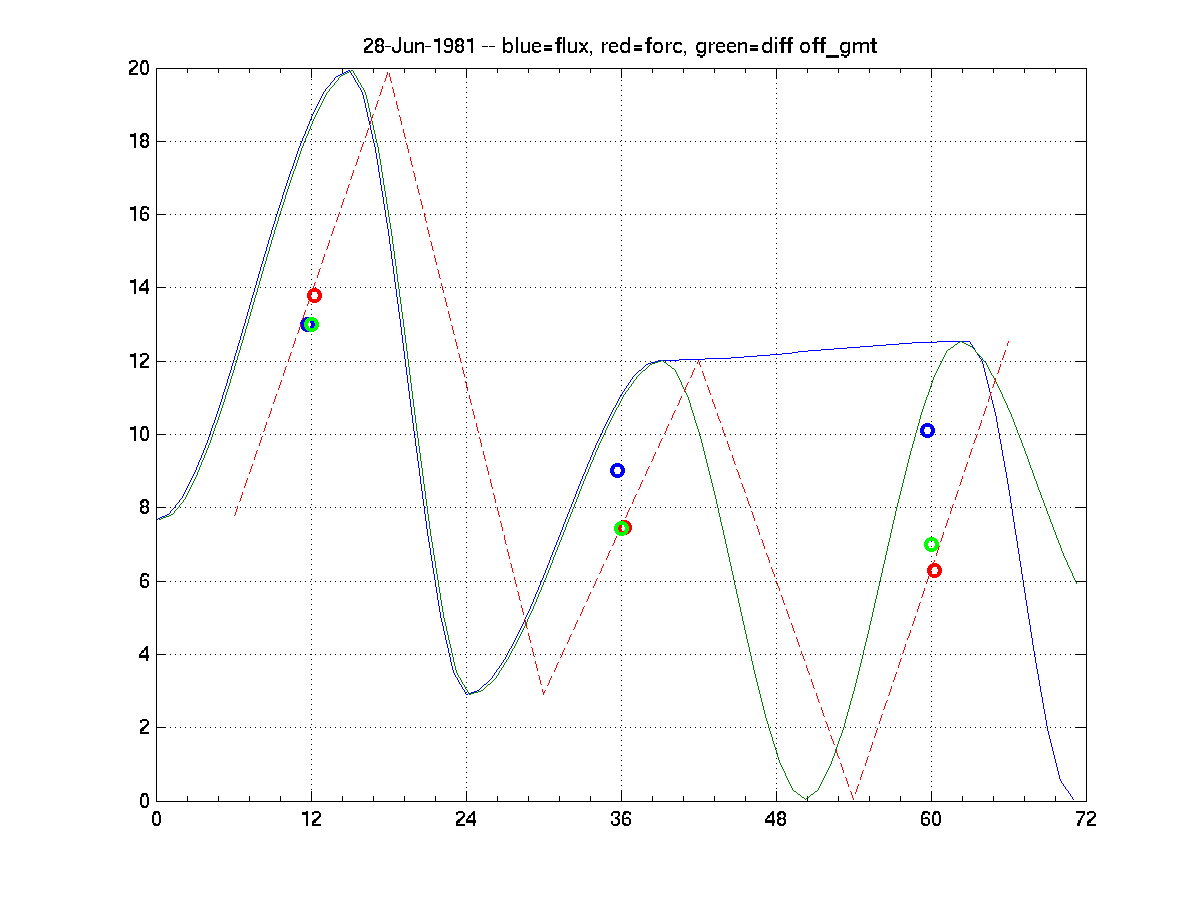
Task: Click the overlapping green-red marker near x=36
Action: [622, 527]
